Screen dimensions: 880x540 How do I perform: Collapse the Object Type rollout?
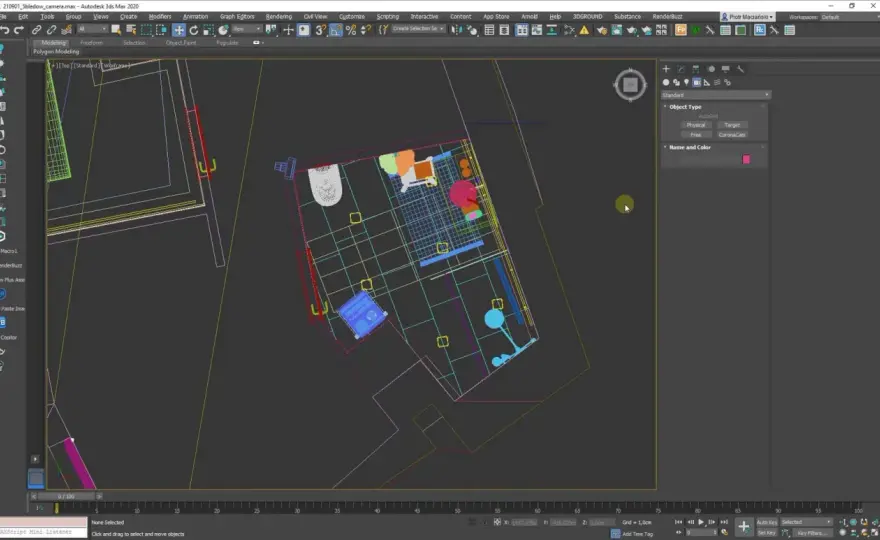click(x=683, y=107)
